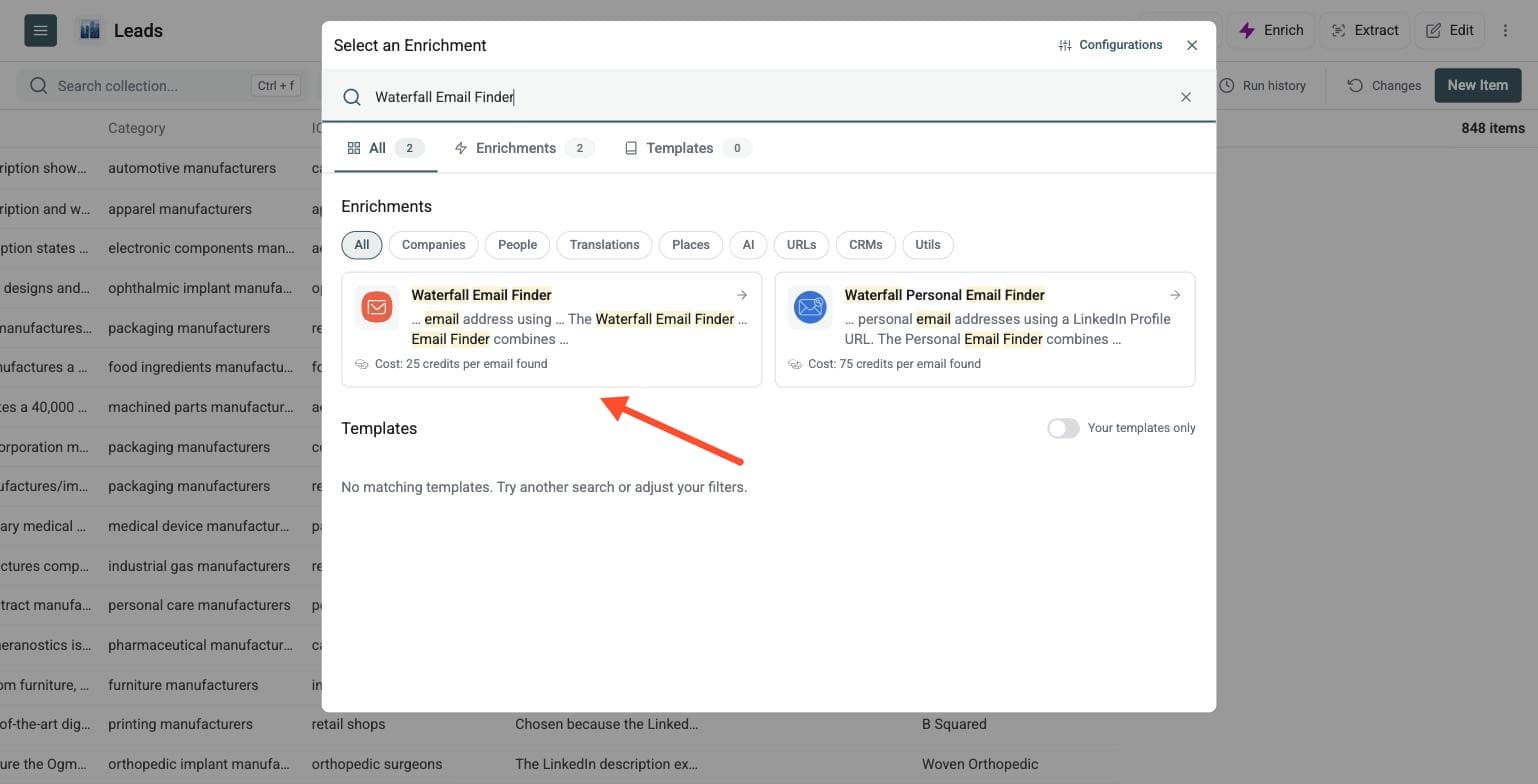Click the B Squared cell
The width and height of the screenshot is (1538, 784).
coord(954,724)
